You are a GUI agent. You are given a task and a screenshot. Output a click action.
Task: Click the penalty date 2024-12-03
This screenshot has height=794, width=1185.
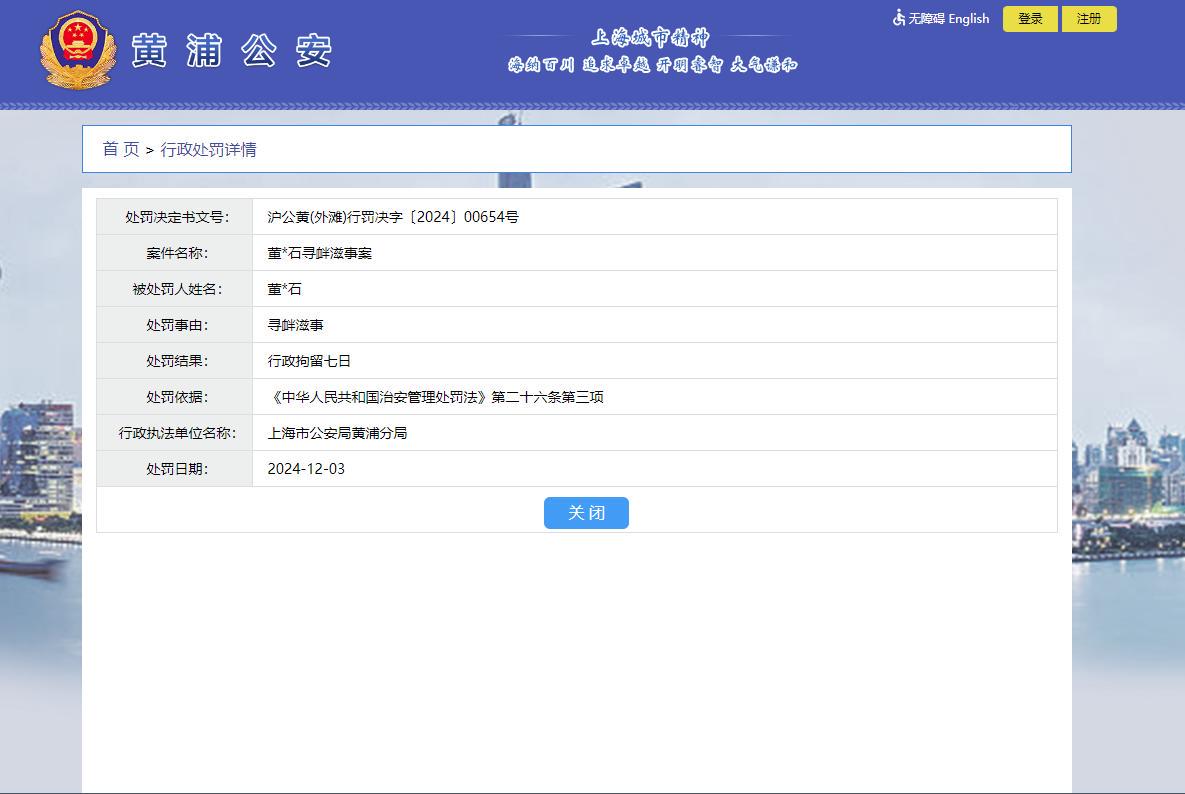pos(306,469)
